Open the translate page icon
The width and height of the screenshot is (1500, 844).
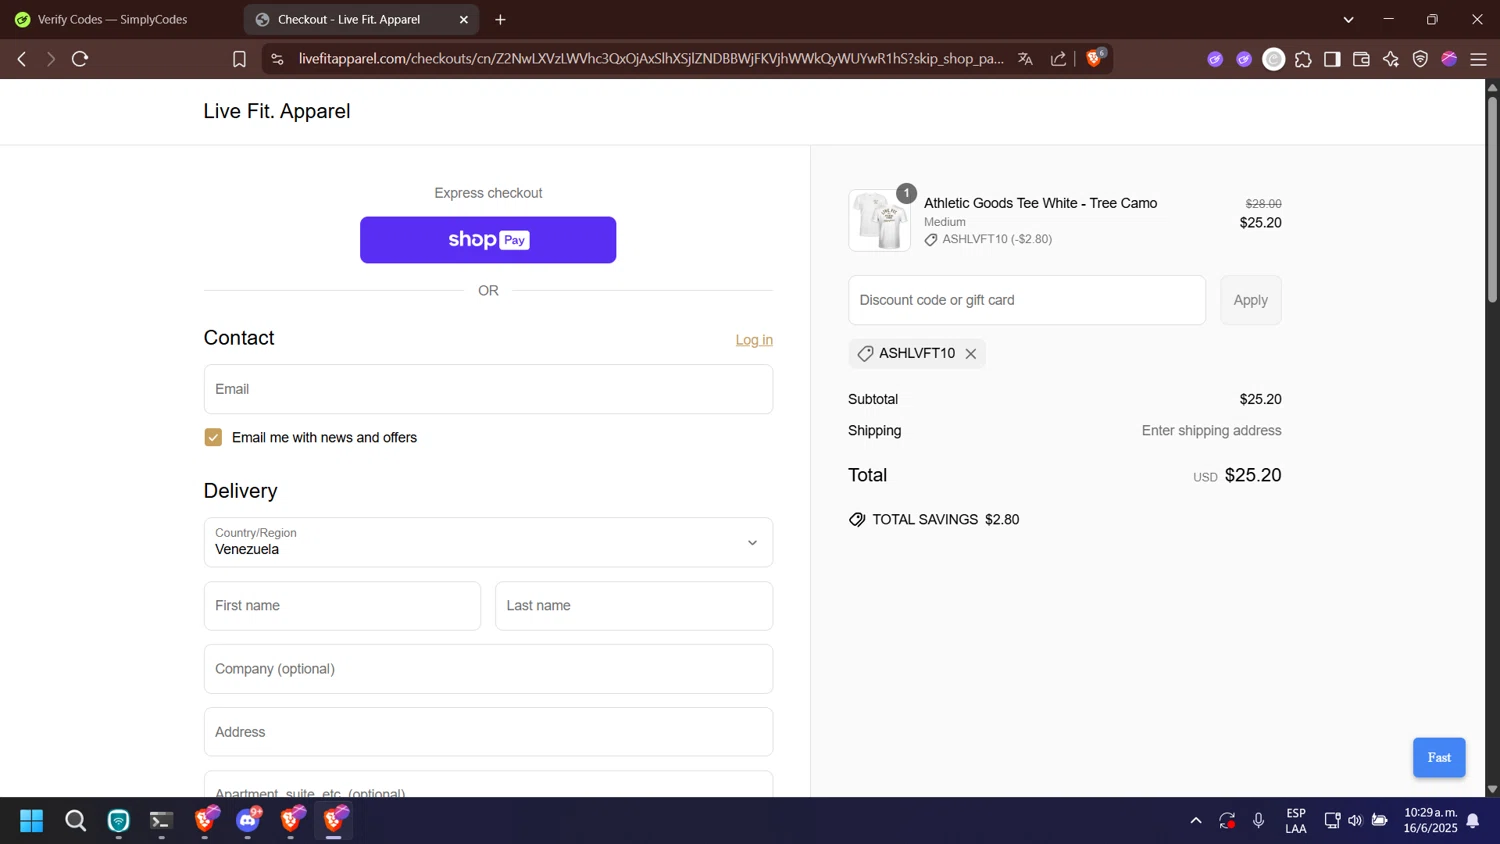[1025, 59]
